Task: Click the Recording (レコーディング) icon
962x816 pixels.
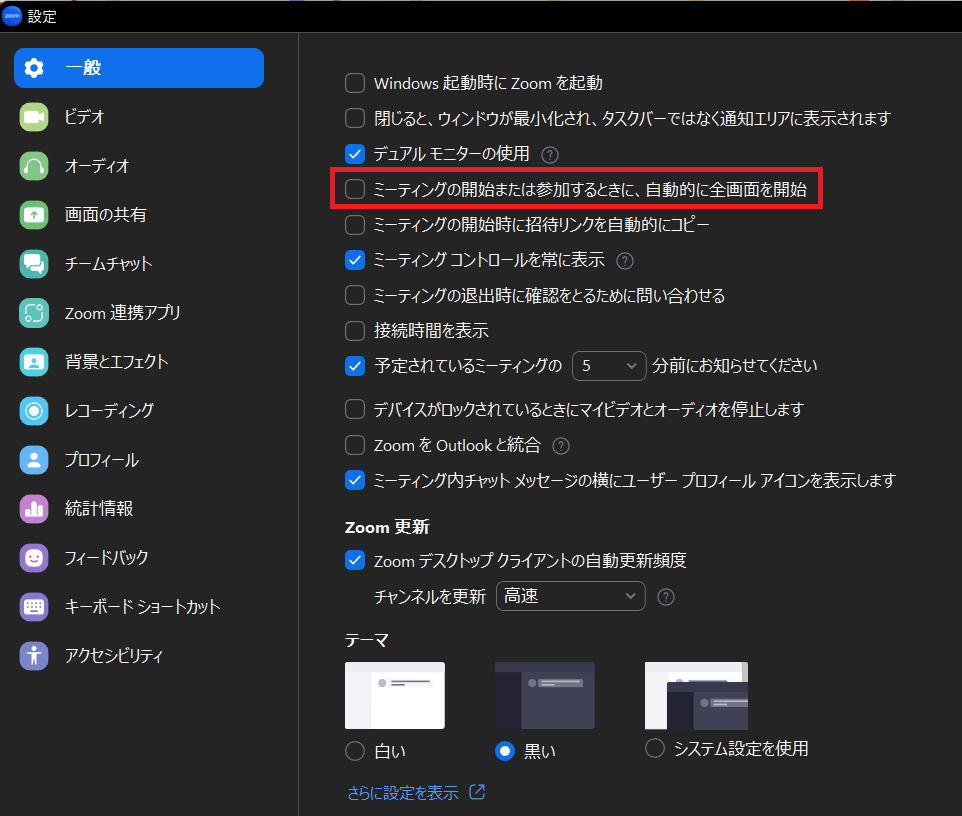Action: point(34,410)
